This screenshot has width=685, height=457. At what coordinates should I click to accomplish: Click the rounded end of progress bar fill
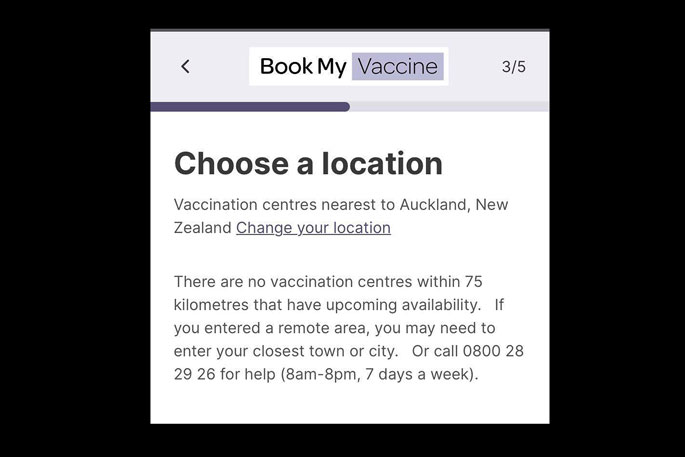click(x=346, y=107)
